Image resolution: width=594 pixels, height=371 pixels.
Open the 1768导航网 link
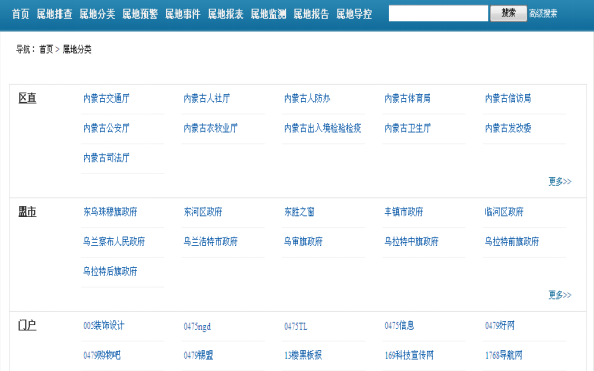click(x=503, y=355)
